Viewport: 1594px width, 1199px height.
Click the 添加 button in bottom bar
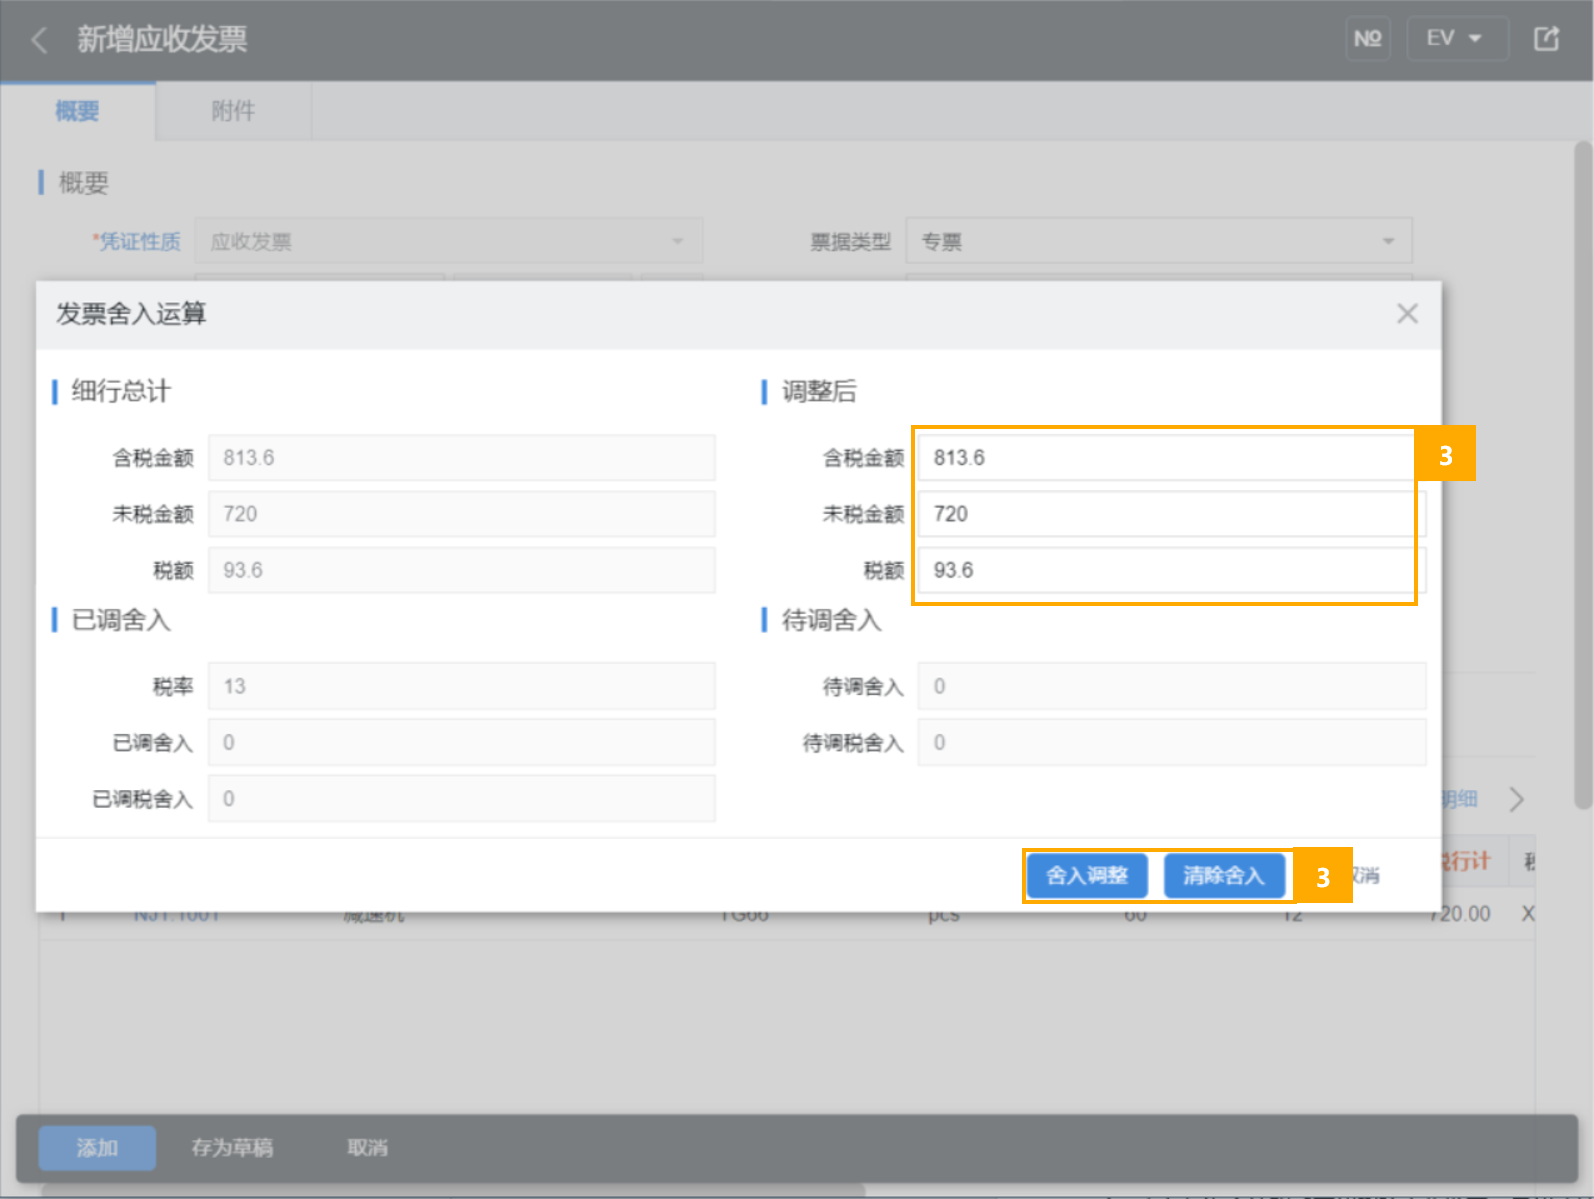pyautogui.click(x=97, y=1148)
